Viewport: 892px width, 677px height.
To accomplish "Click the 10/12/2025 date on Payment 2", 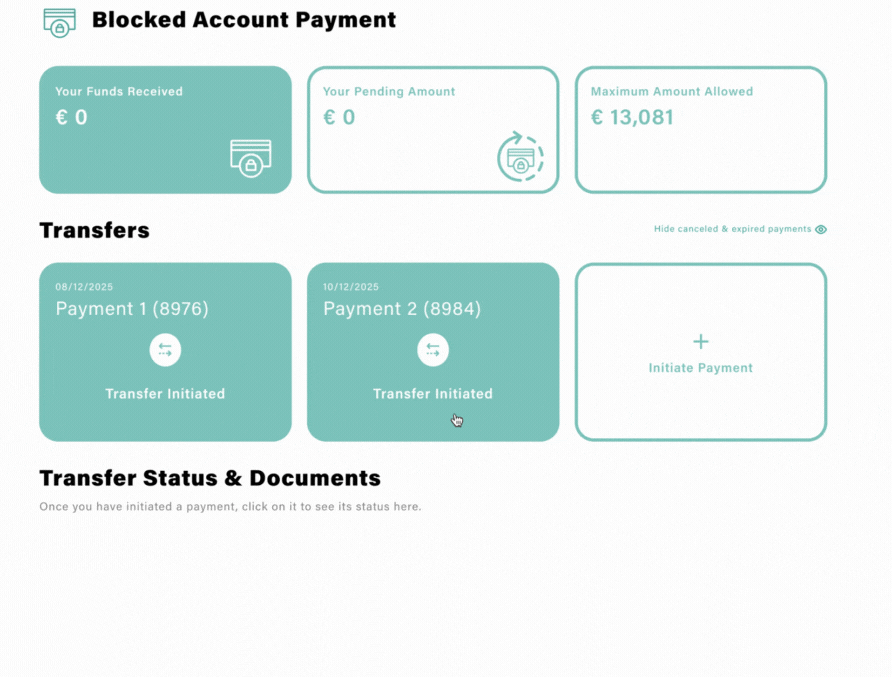I will (349, 286).
